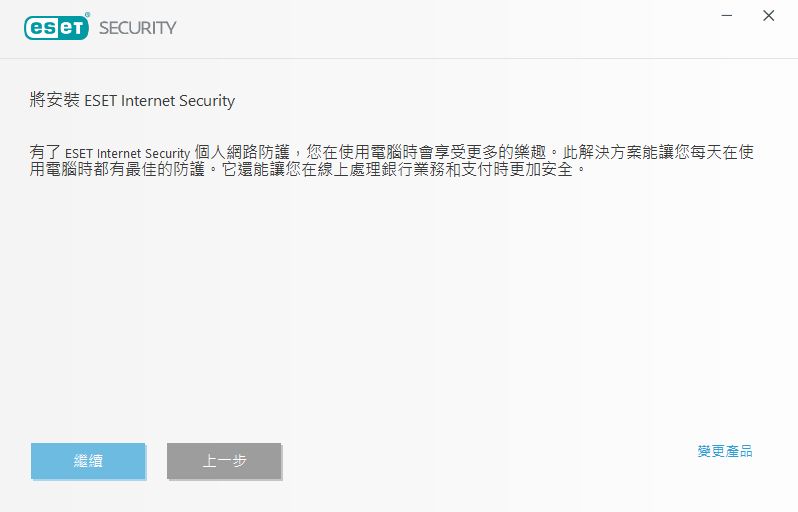Screen dimensions: 798x512
Task: Click the opening word 有了 in the description
Action: [46, 153]
